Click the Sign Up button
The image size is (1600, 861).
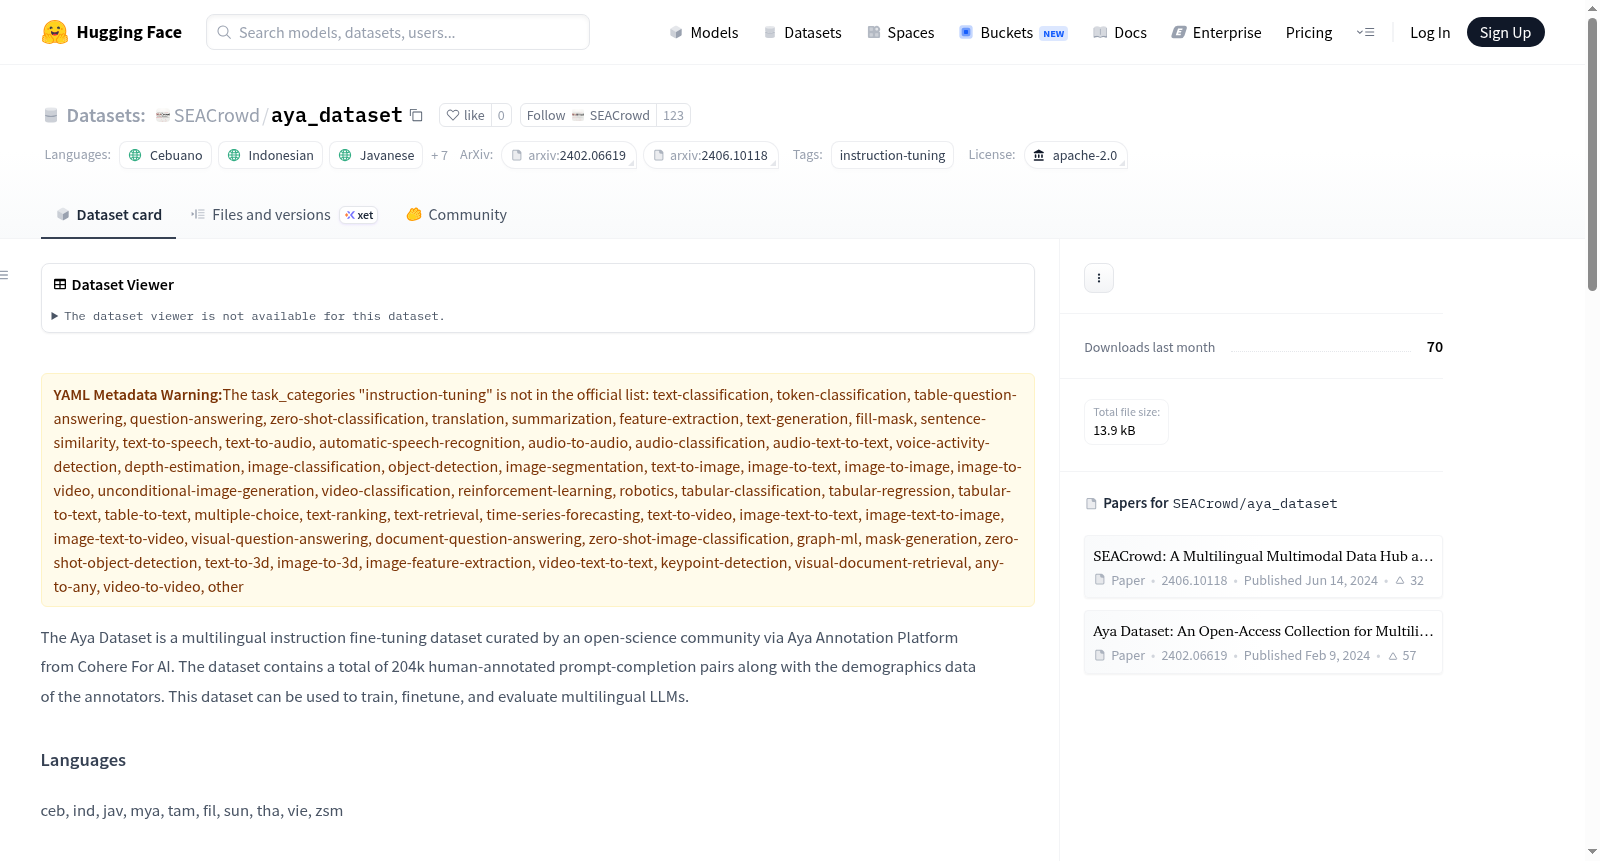click(x=1505, y=32)
